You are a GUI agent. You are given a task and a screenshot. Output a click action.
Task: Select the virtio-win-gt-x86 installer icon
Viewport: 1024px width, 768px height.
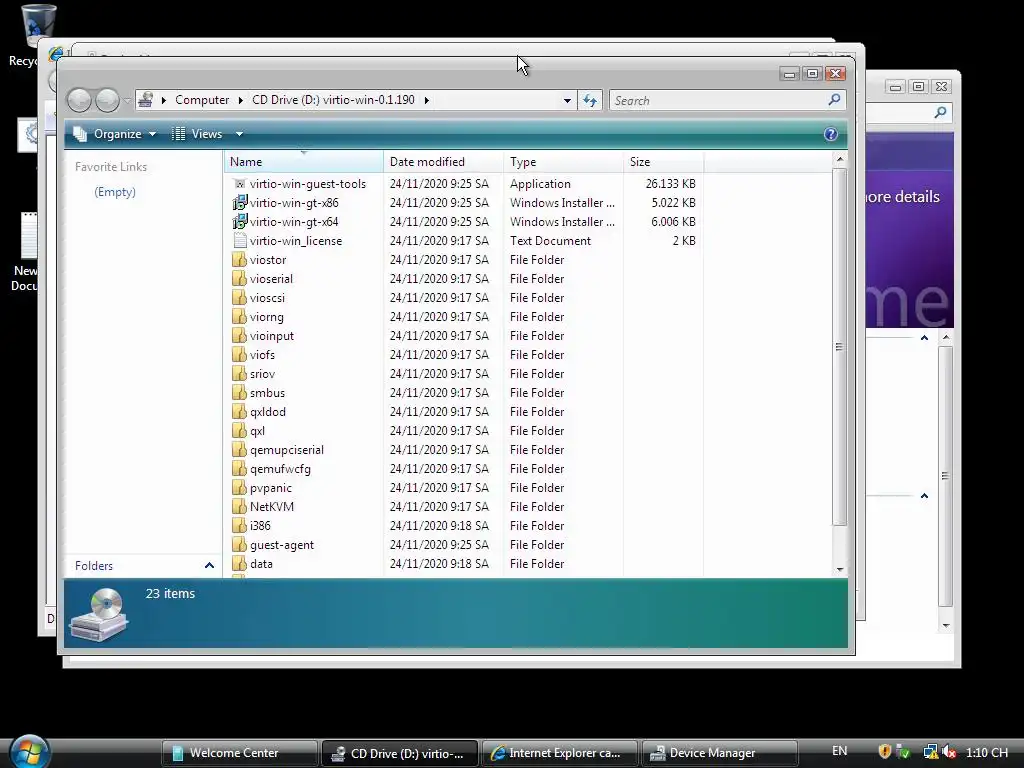[240, 203]
